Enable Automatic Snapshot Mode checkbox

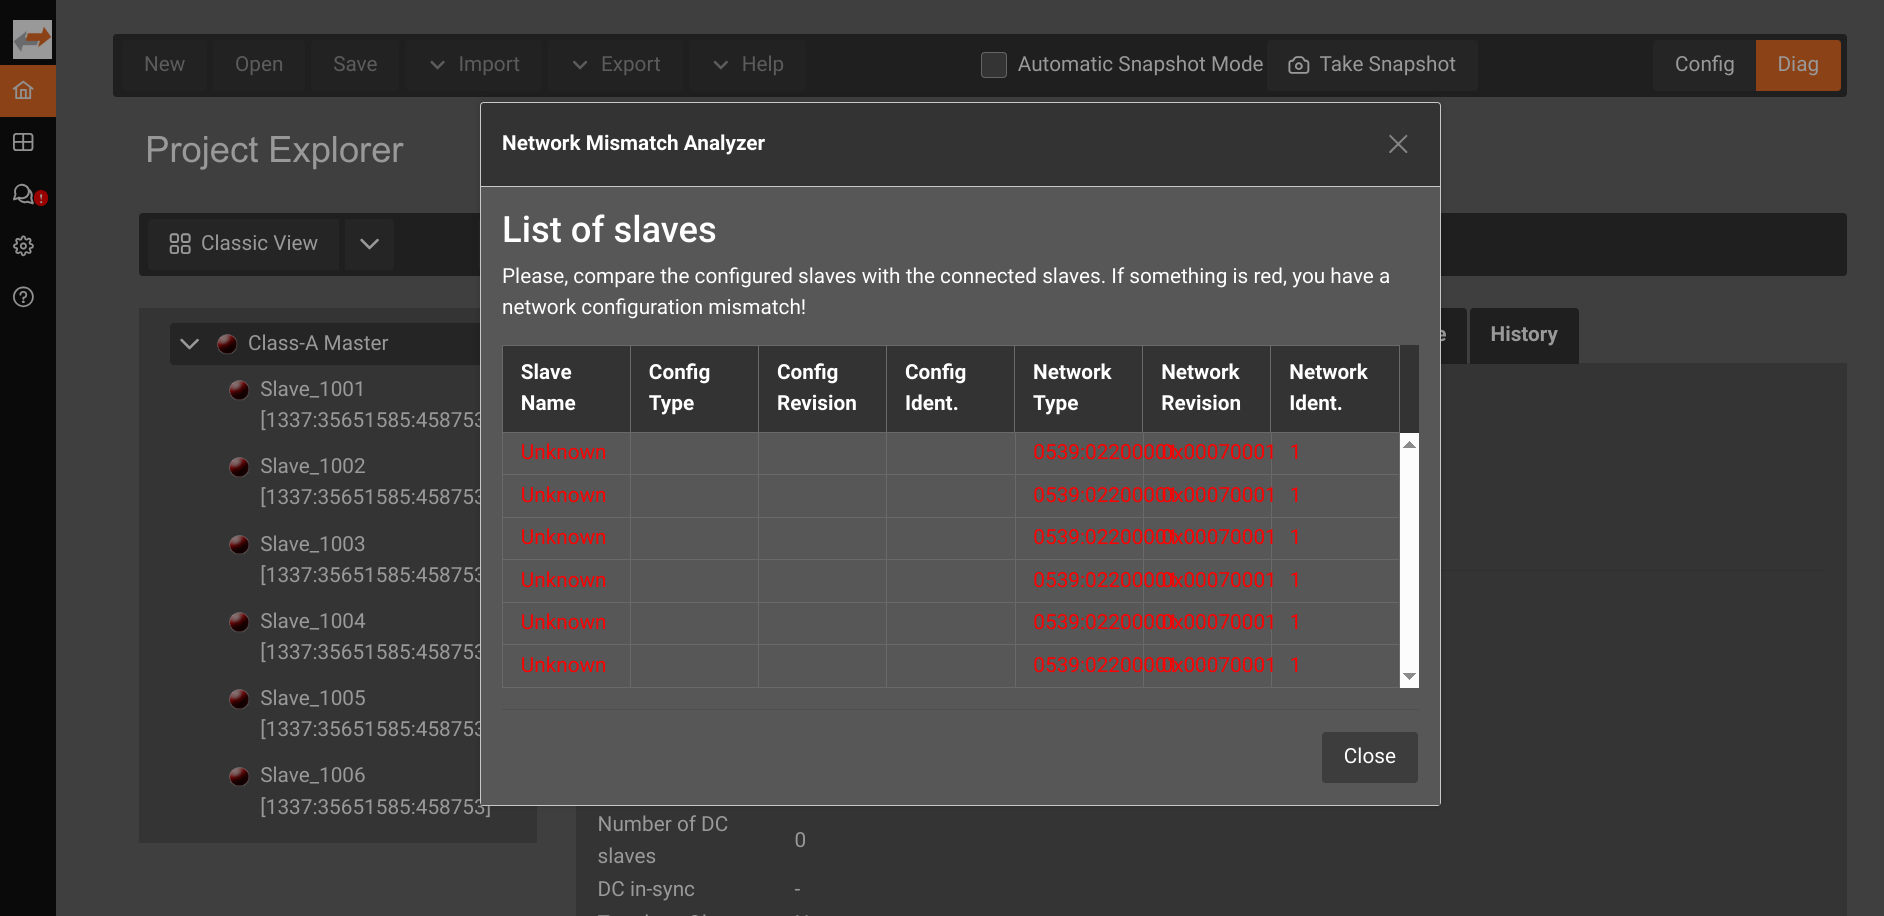tap(993, 65)
